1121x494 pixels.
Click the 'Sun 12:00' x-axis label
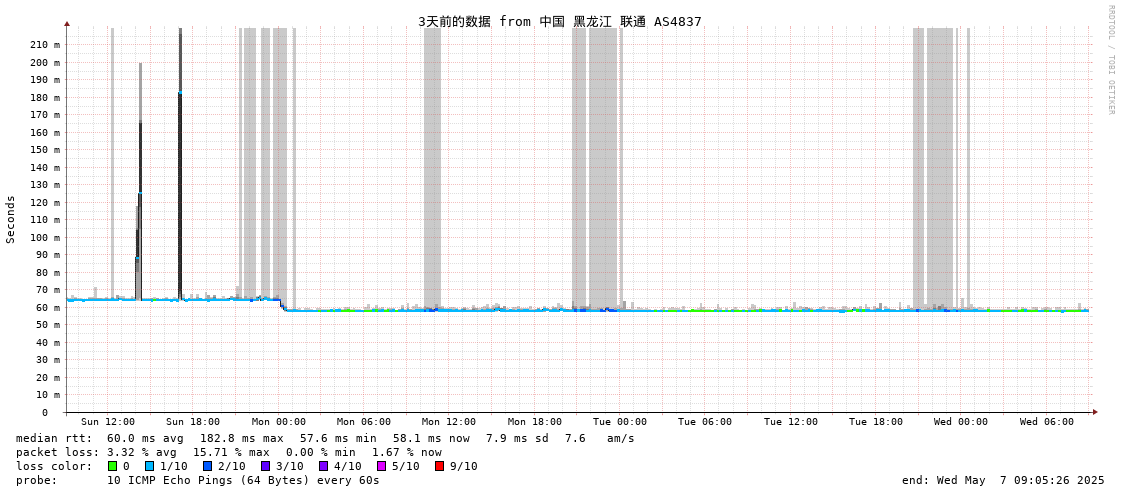click(x=108, y=422)
